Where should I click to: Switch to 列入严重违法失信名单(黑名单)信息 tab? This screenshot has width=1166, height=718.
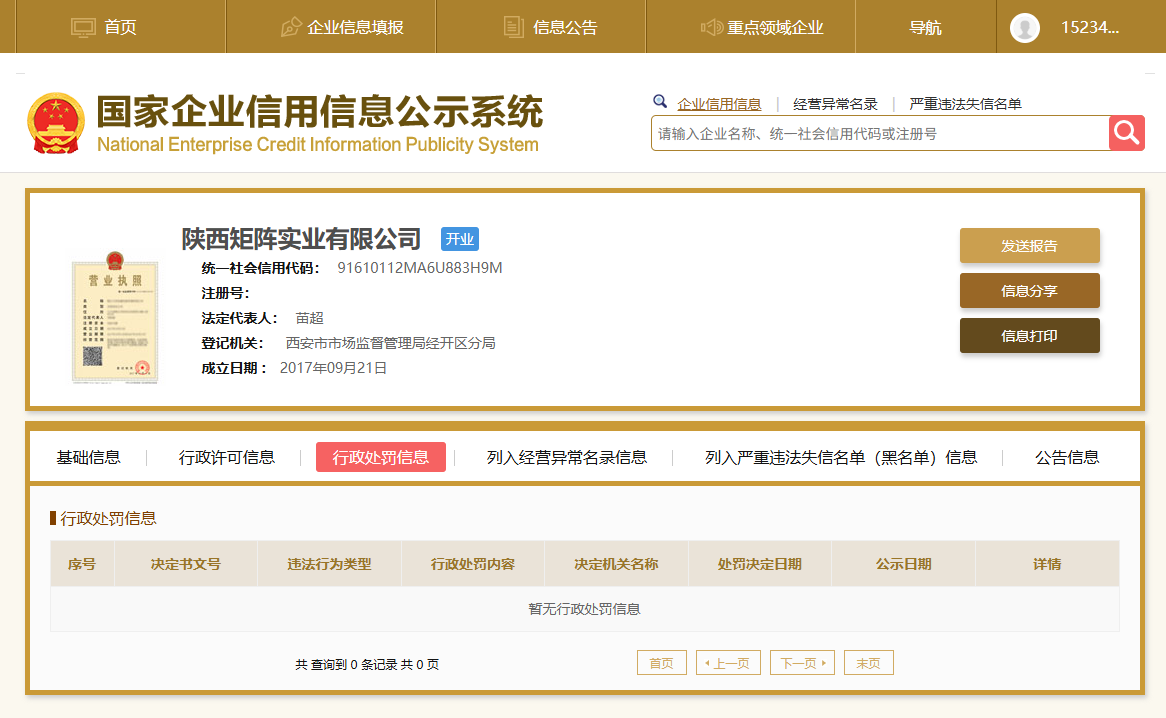(x=840, y=457)
